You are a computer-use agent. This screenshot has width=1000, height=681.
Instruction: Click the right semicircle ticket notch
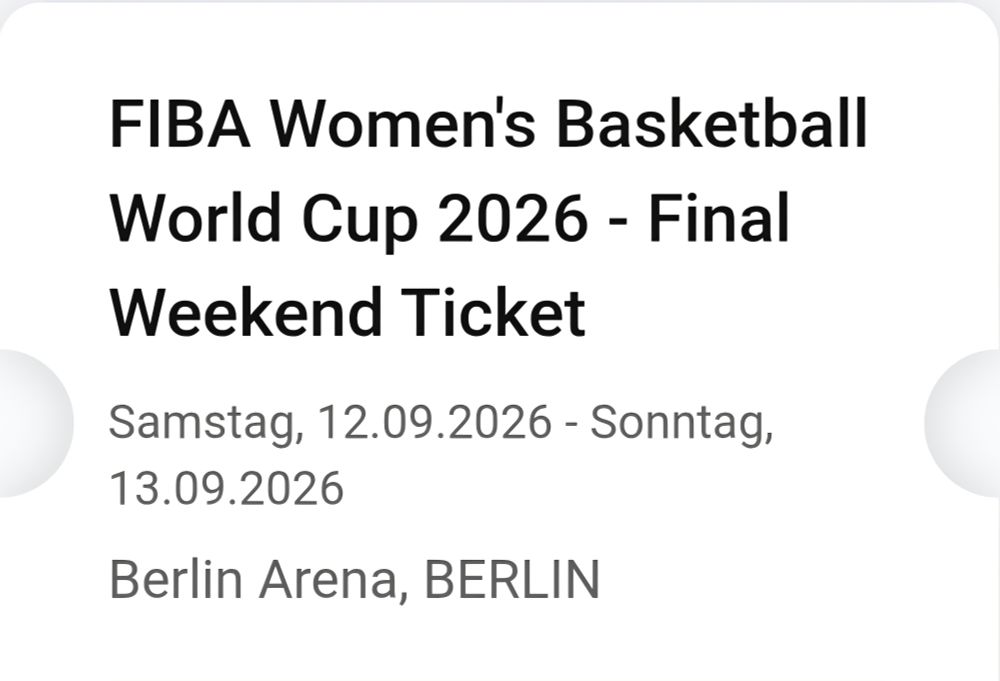click(x=963, y=423)
